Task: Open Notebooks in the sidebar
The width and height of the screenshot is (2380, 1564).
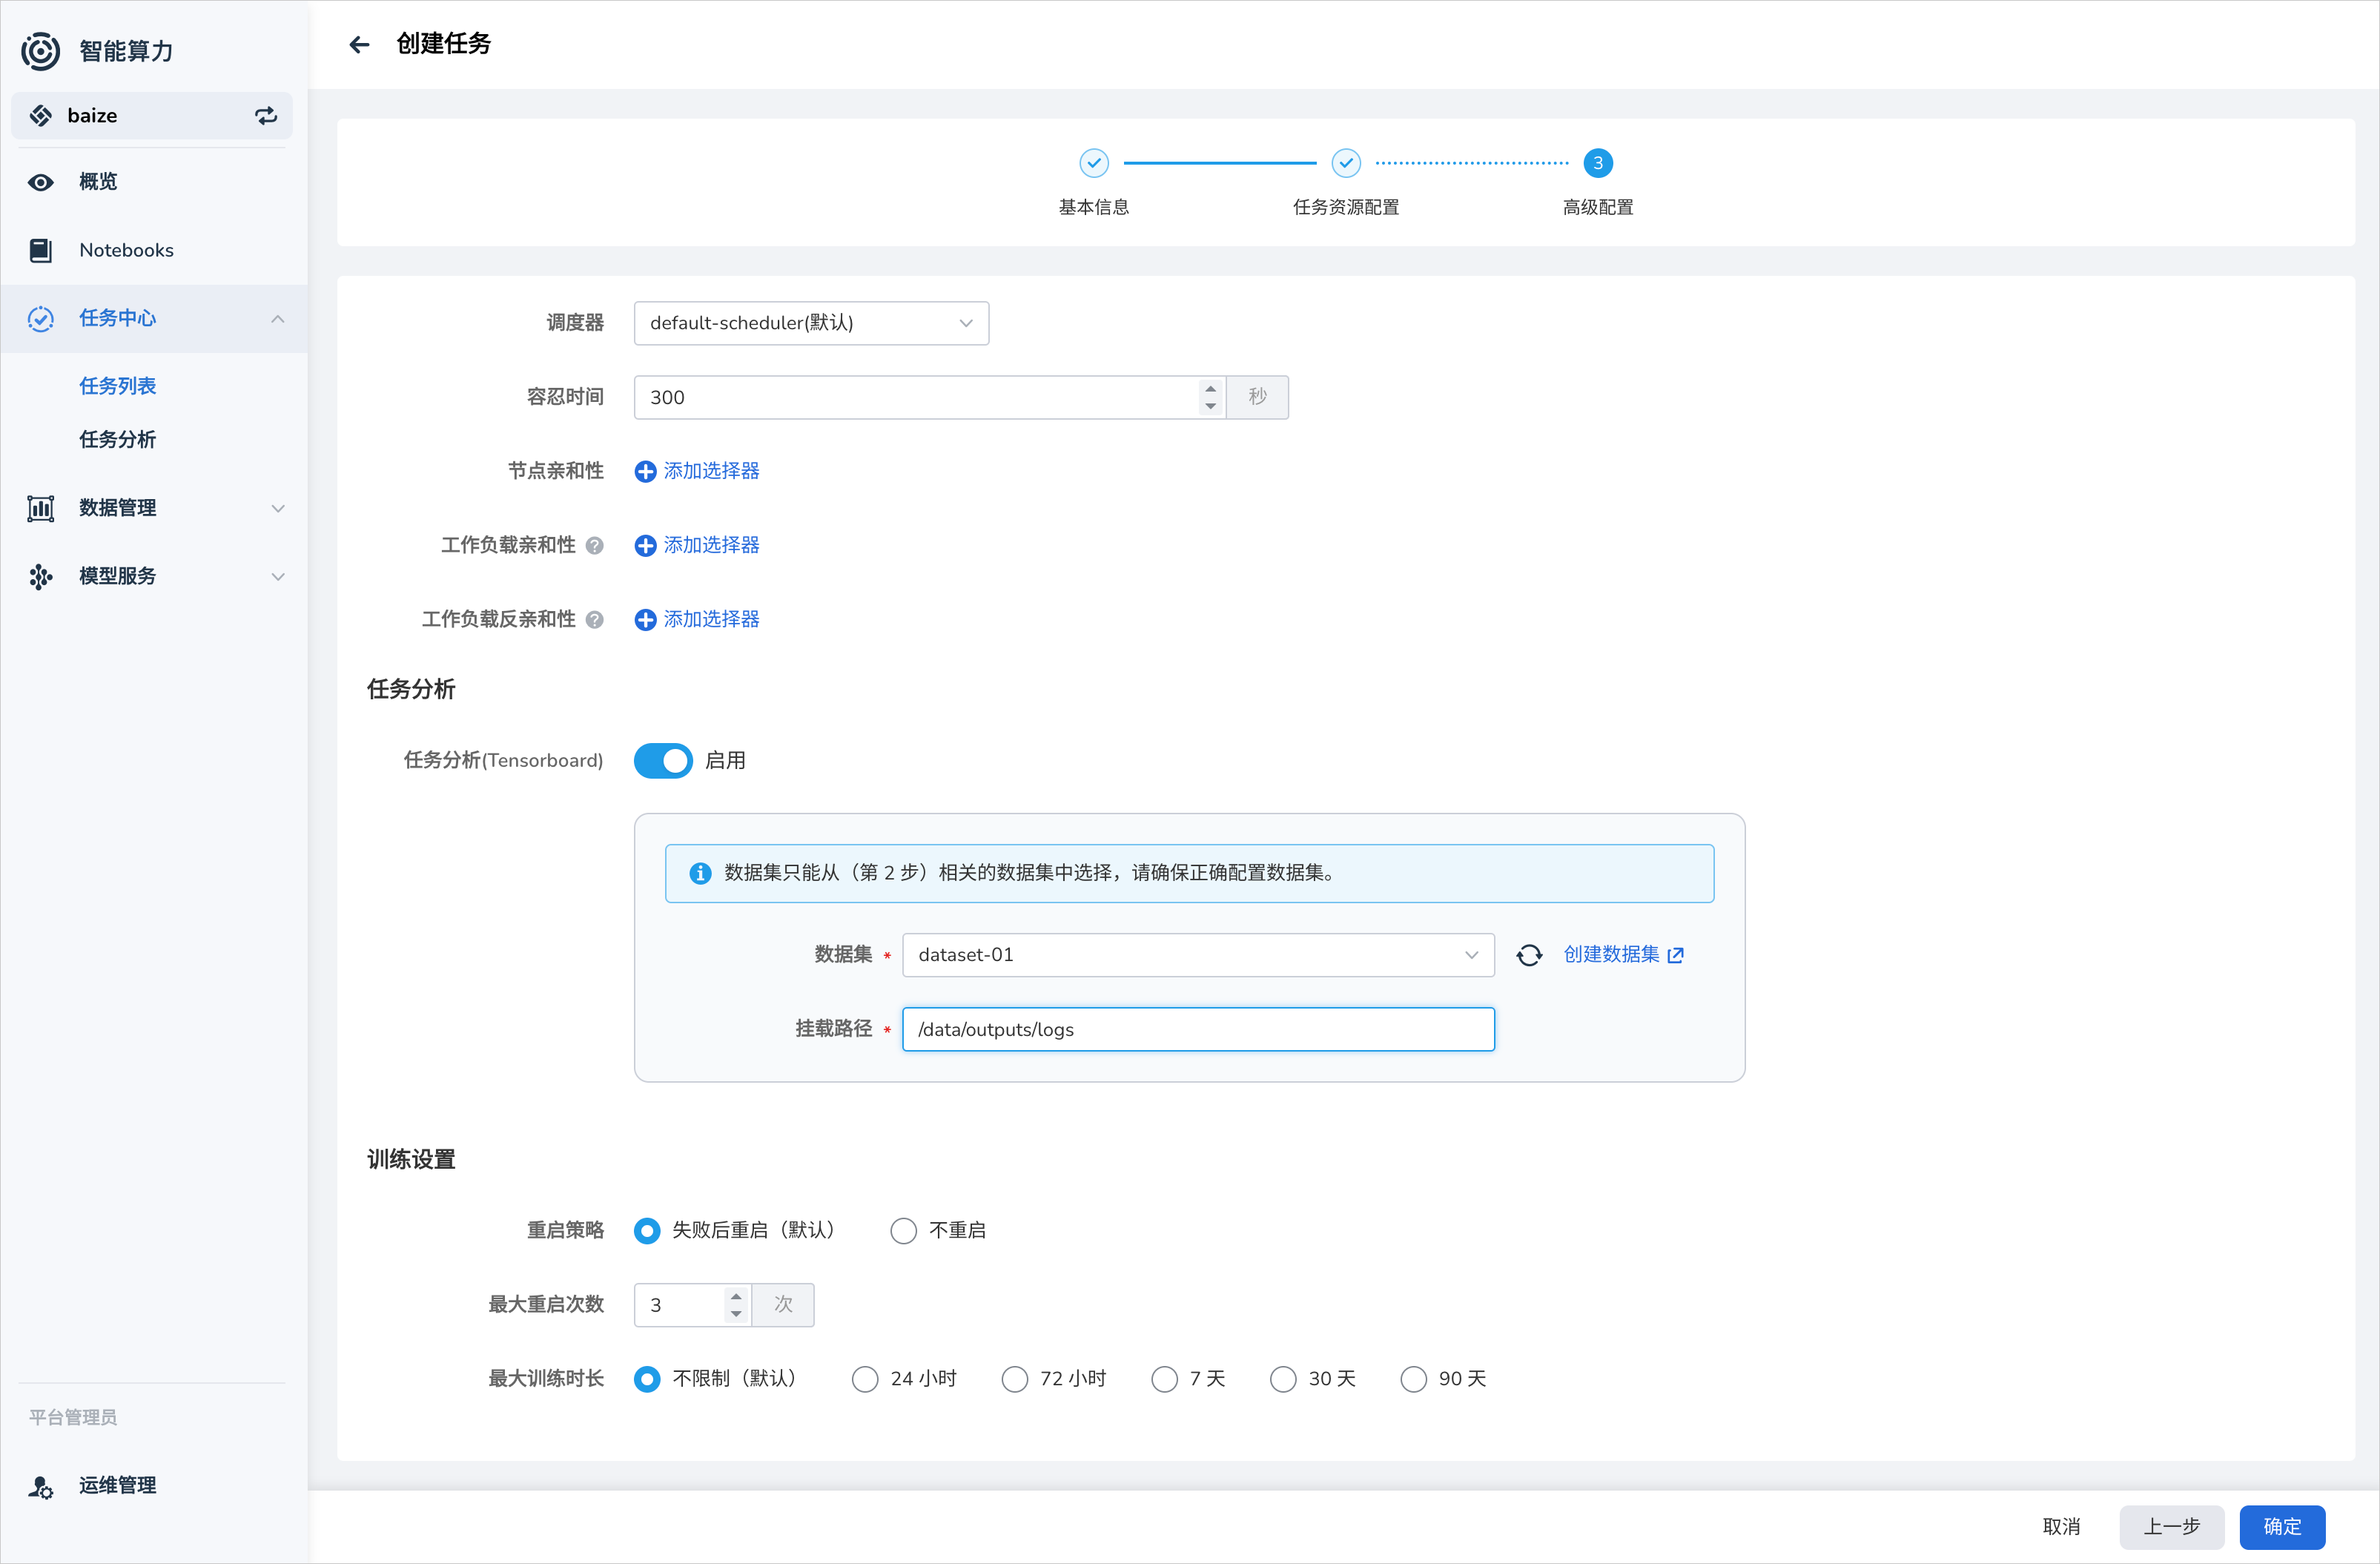Action: (x=154, y=250)
